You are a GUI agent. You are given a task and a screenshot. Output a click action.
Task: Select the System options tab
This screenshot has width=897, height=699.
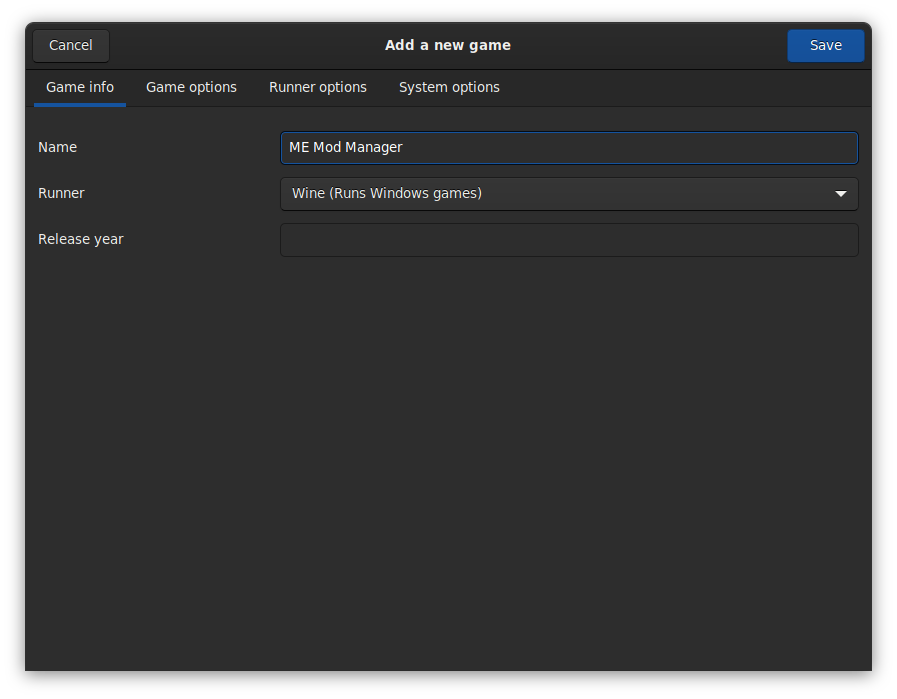449,88
